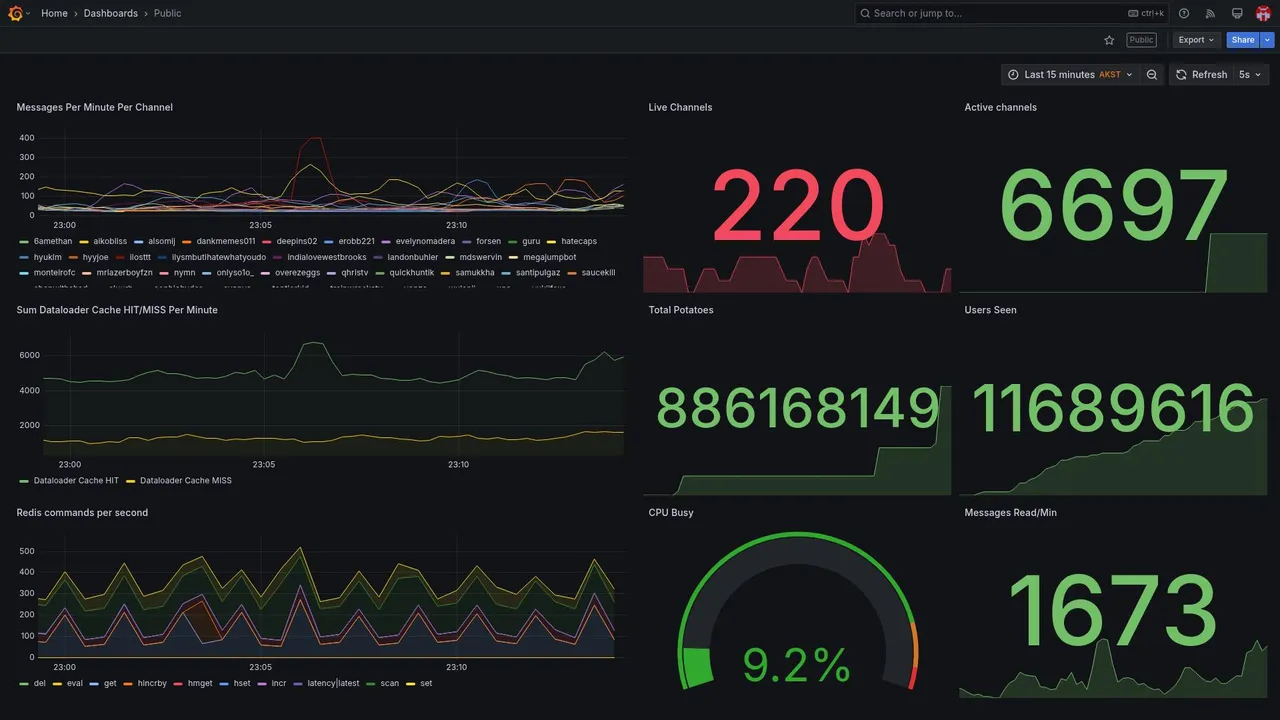This screenshot has width=1280, height=720.
Task: Open the 5s refresh interval dropdown
Action: click(x=1250, y=75)
